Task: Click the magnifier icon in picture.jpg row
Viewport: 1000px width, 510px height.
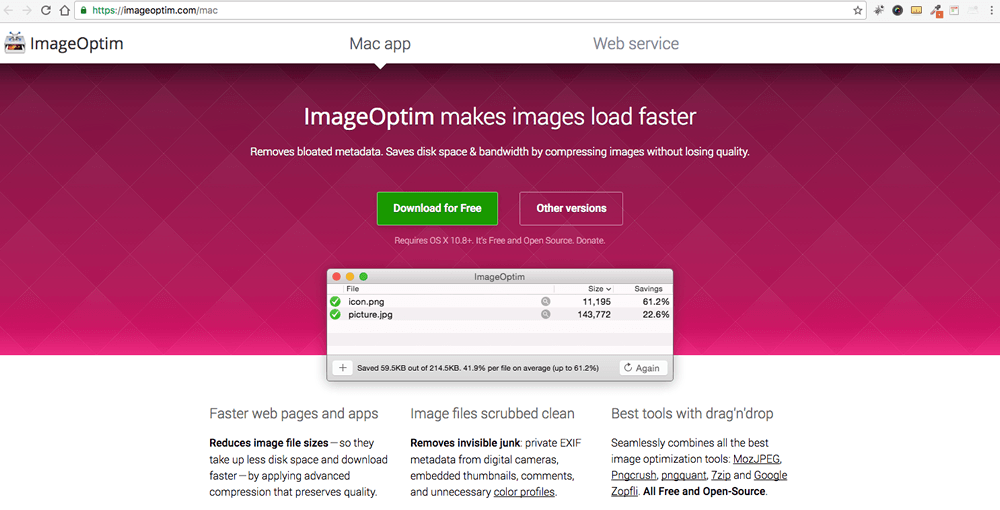Action: pos(545,314)
